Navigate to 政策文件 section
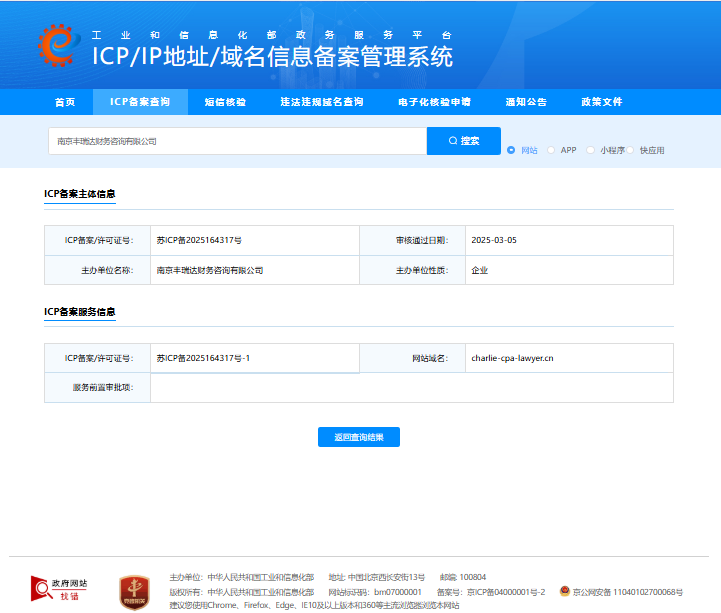The image size is (721, 613). [602, 102]
